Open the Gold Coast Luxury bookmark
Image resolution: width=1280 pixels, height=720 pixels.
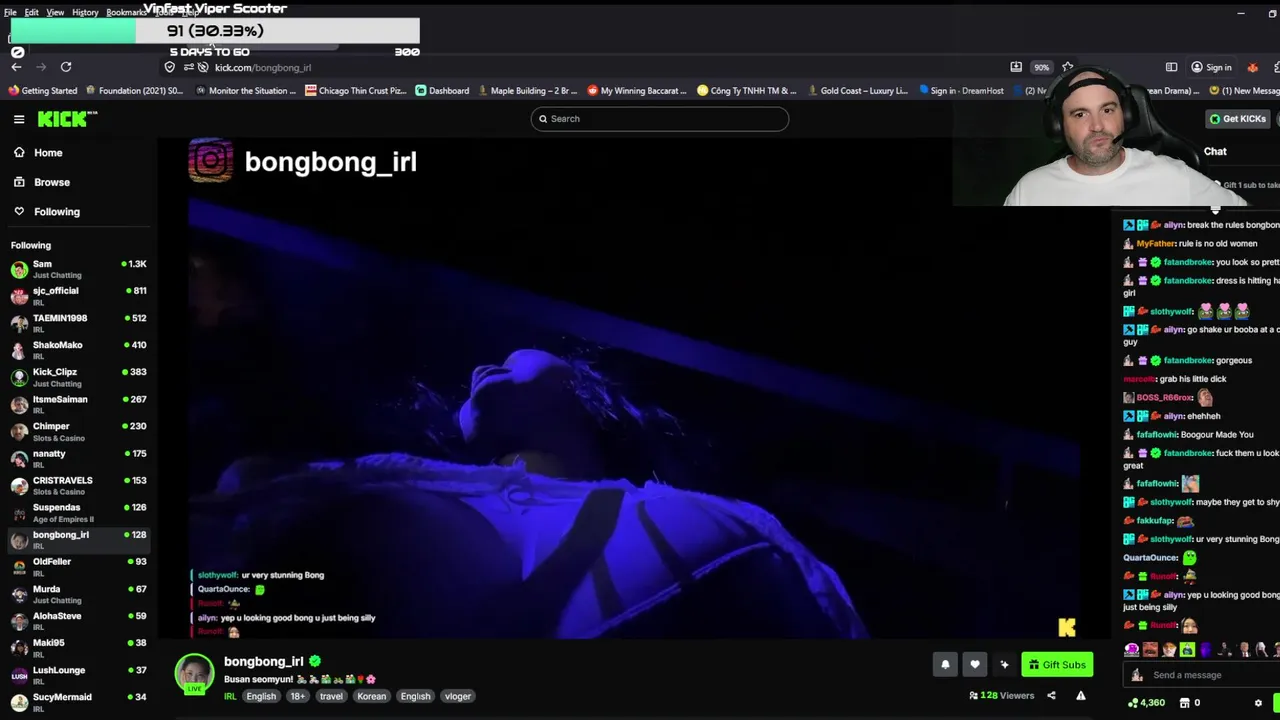[x=856, y=90]
